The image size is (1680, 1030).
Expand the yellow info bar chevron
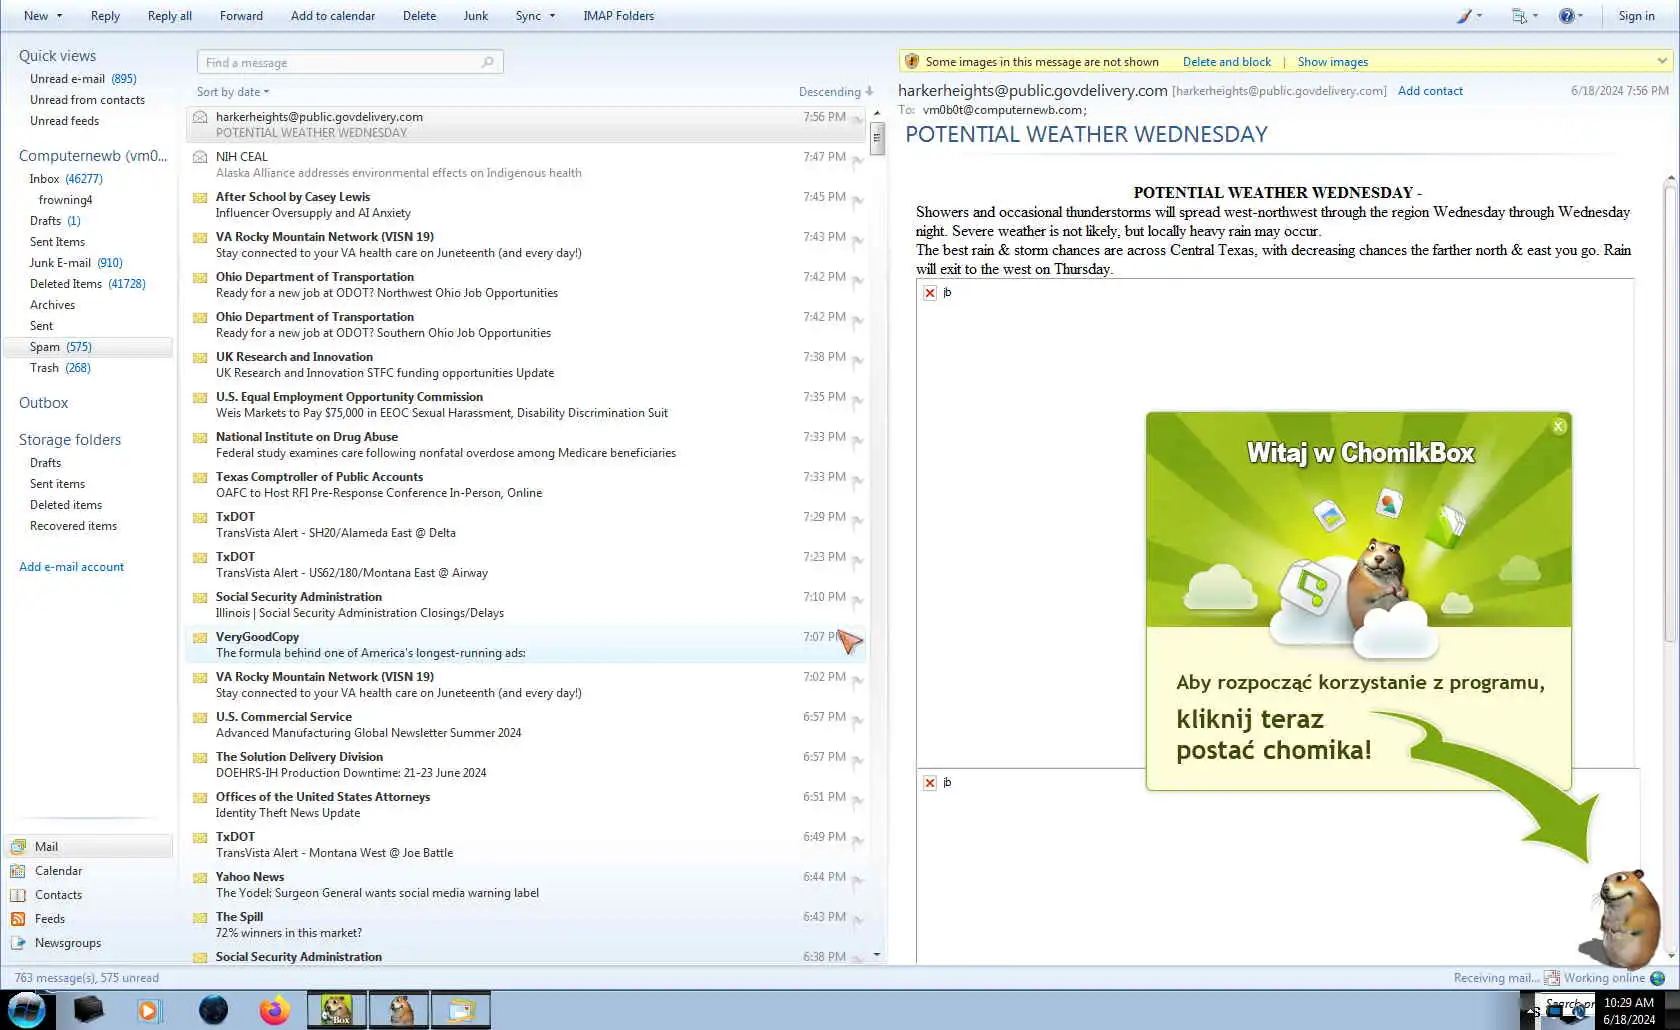click(1662, 61)
